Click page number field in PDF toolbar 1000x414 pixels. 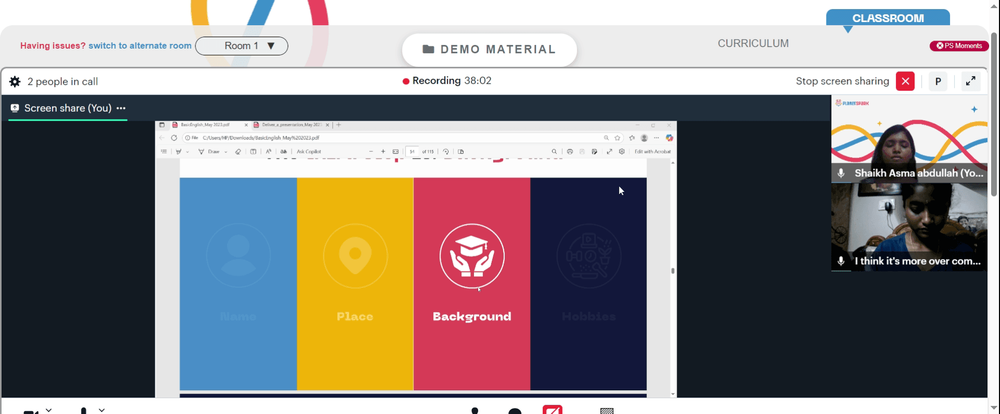click(x=412, y=152)
